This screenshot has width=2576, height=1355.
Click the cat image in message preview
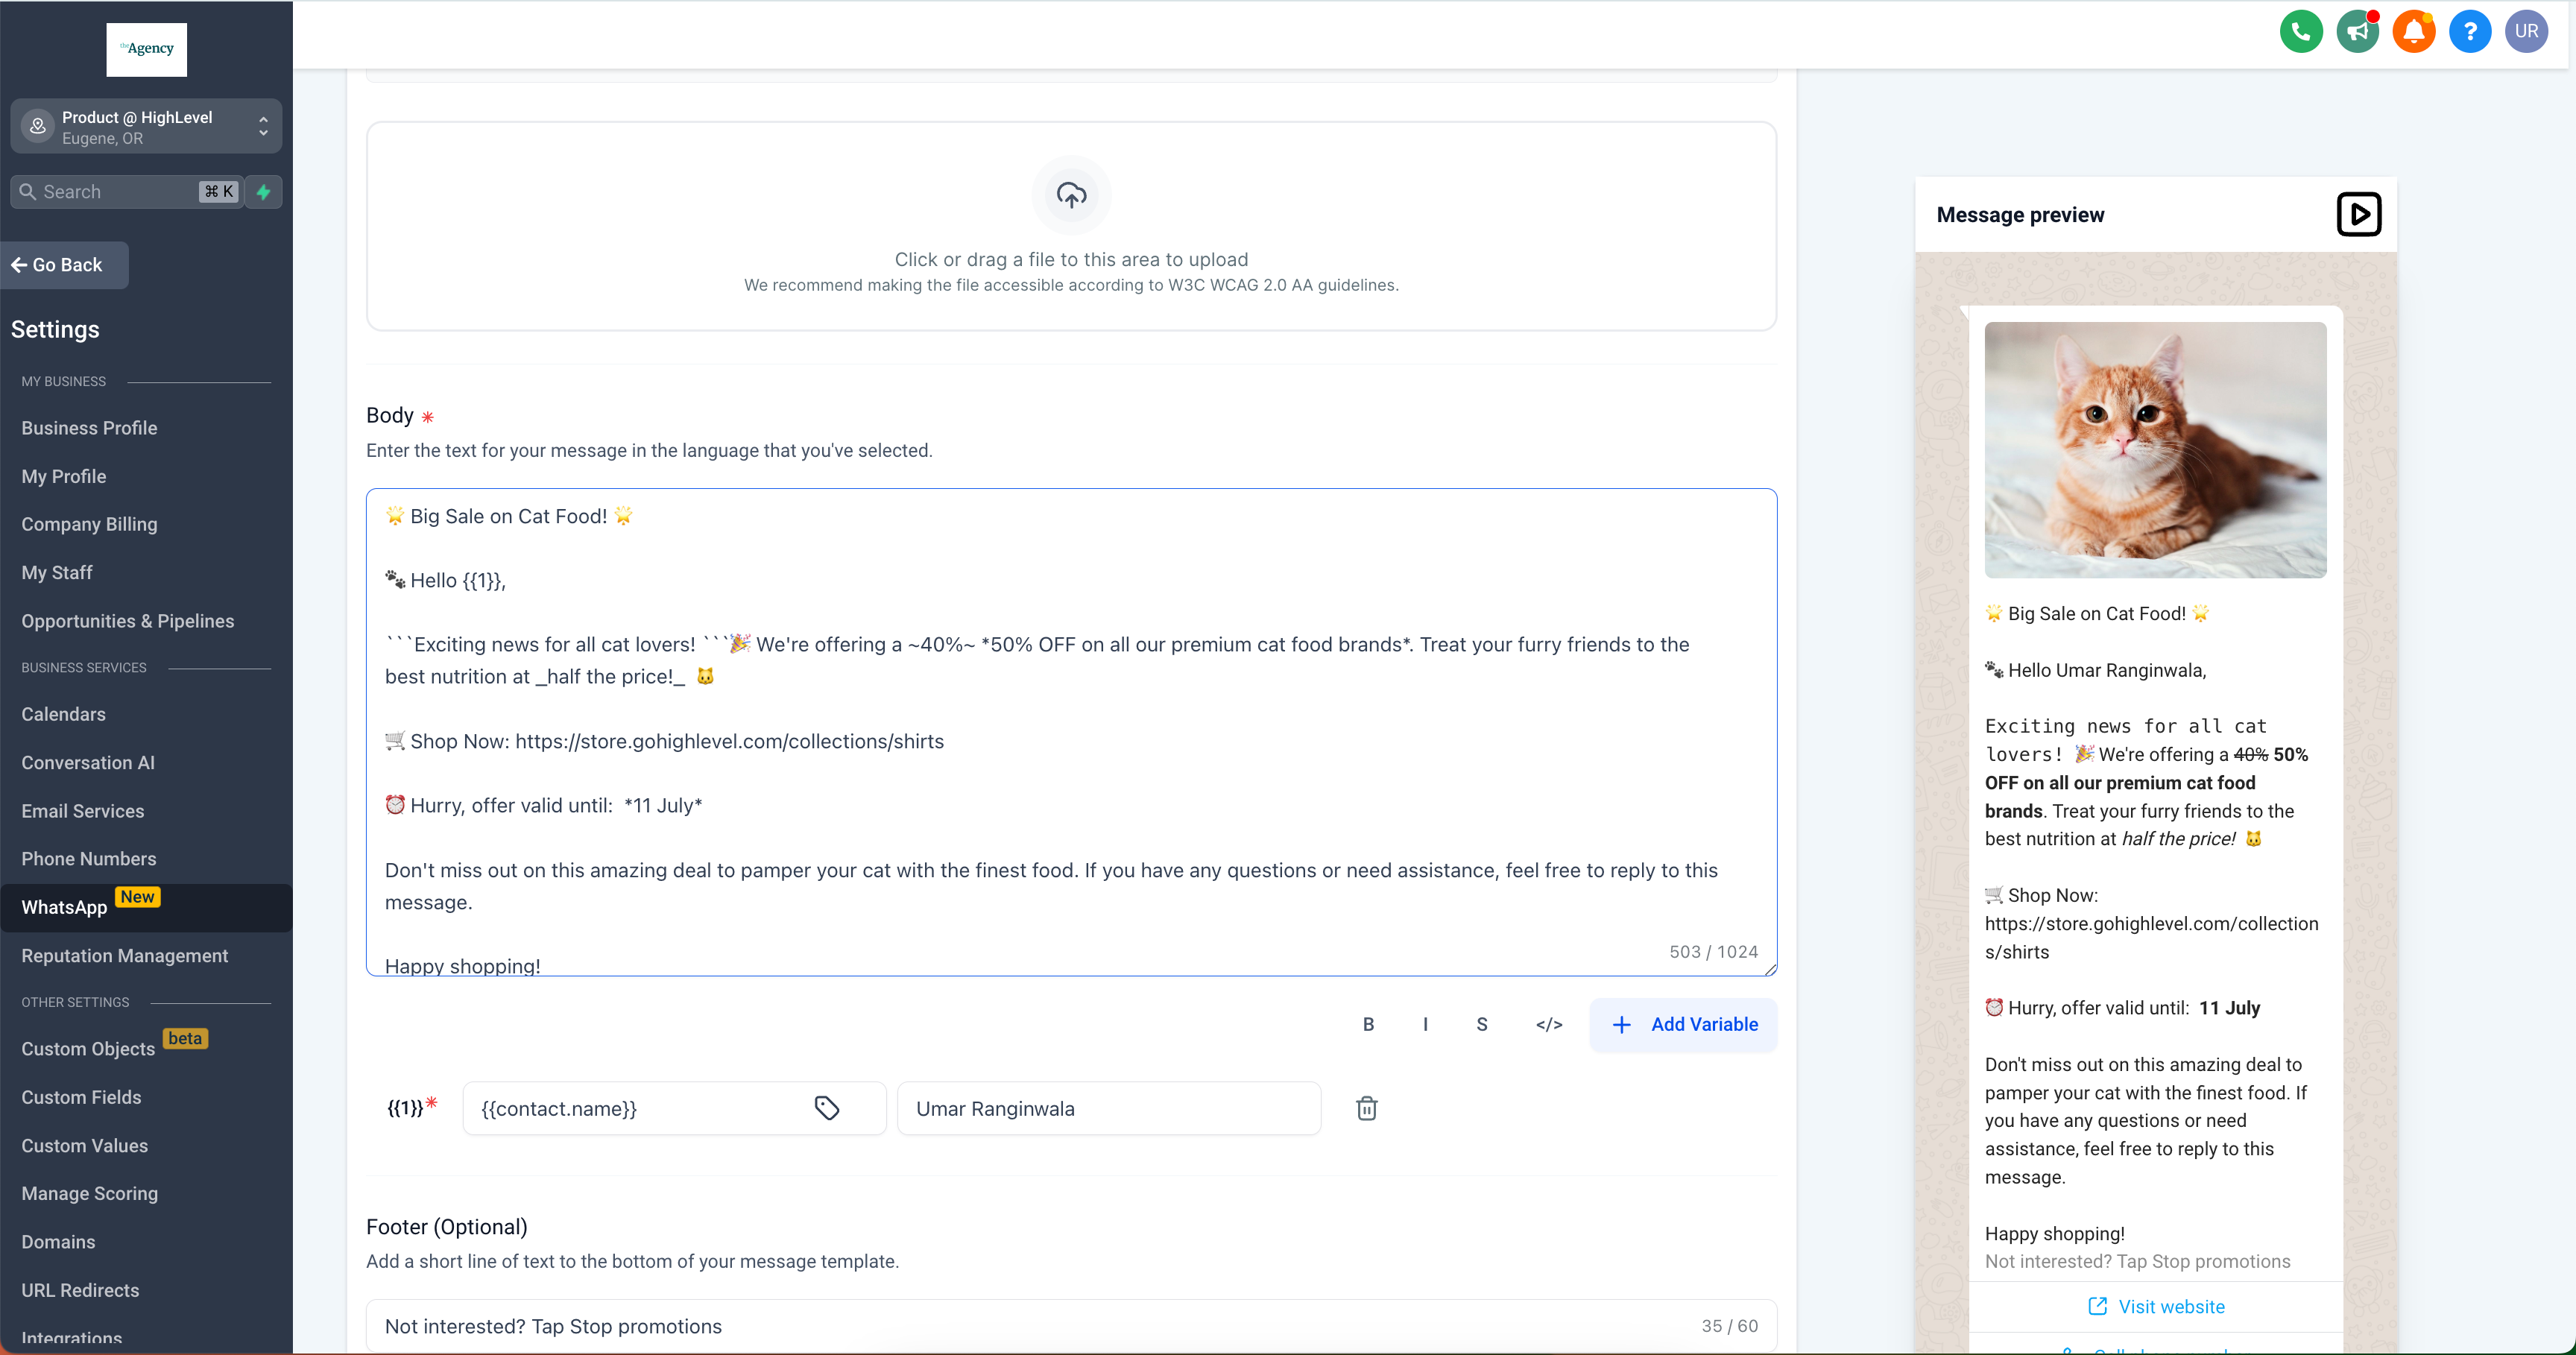point(2155,450)
